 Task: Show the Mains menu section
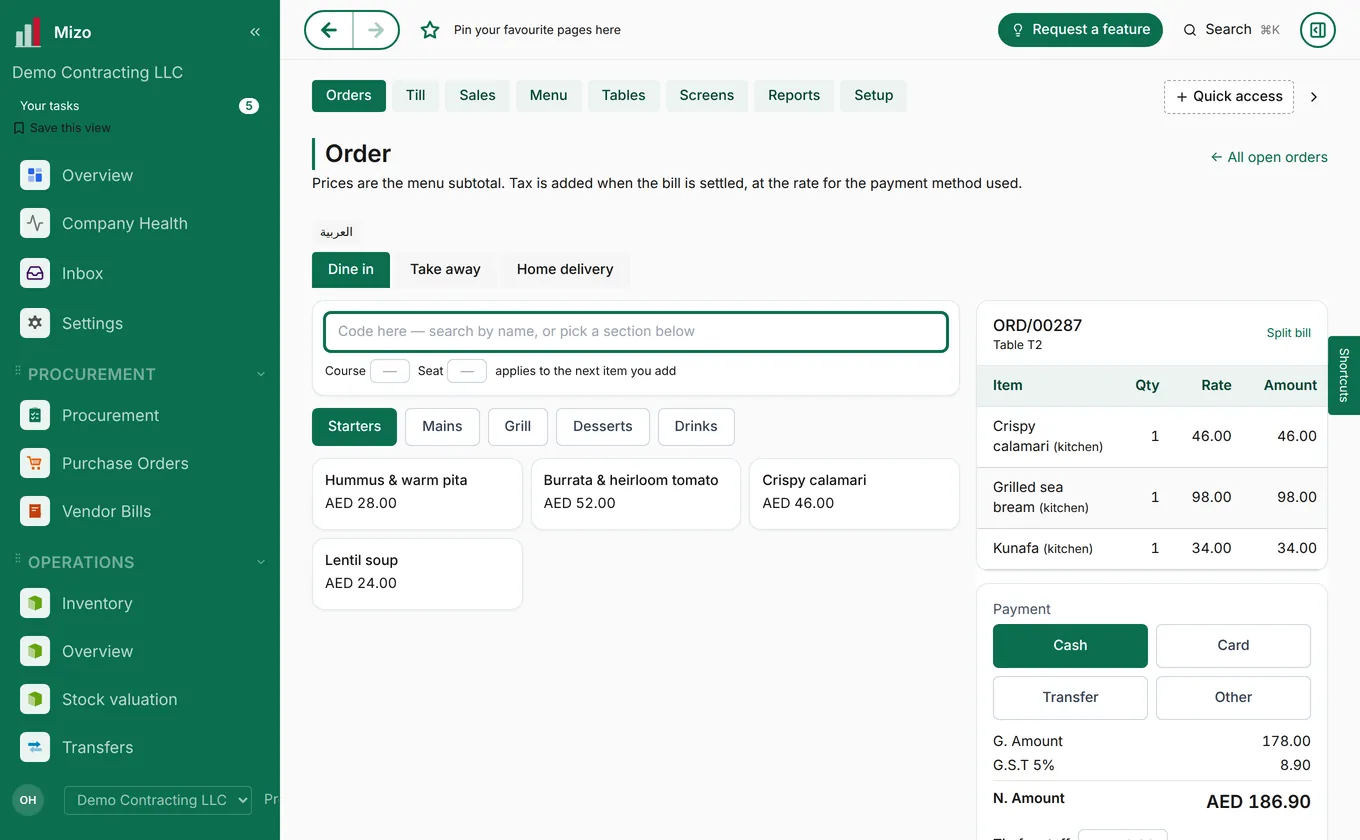442,427
